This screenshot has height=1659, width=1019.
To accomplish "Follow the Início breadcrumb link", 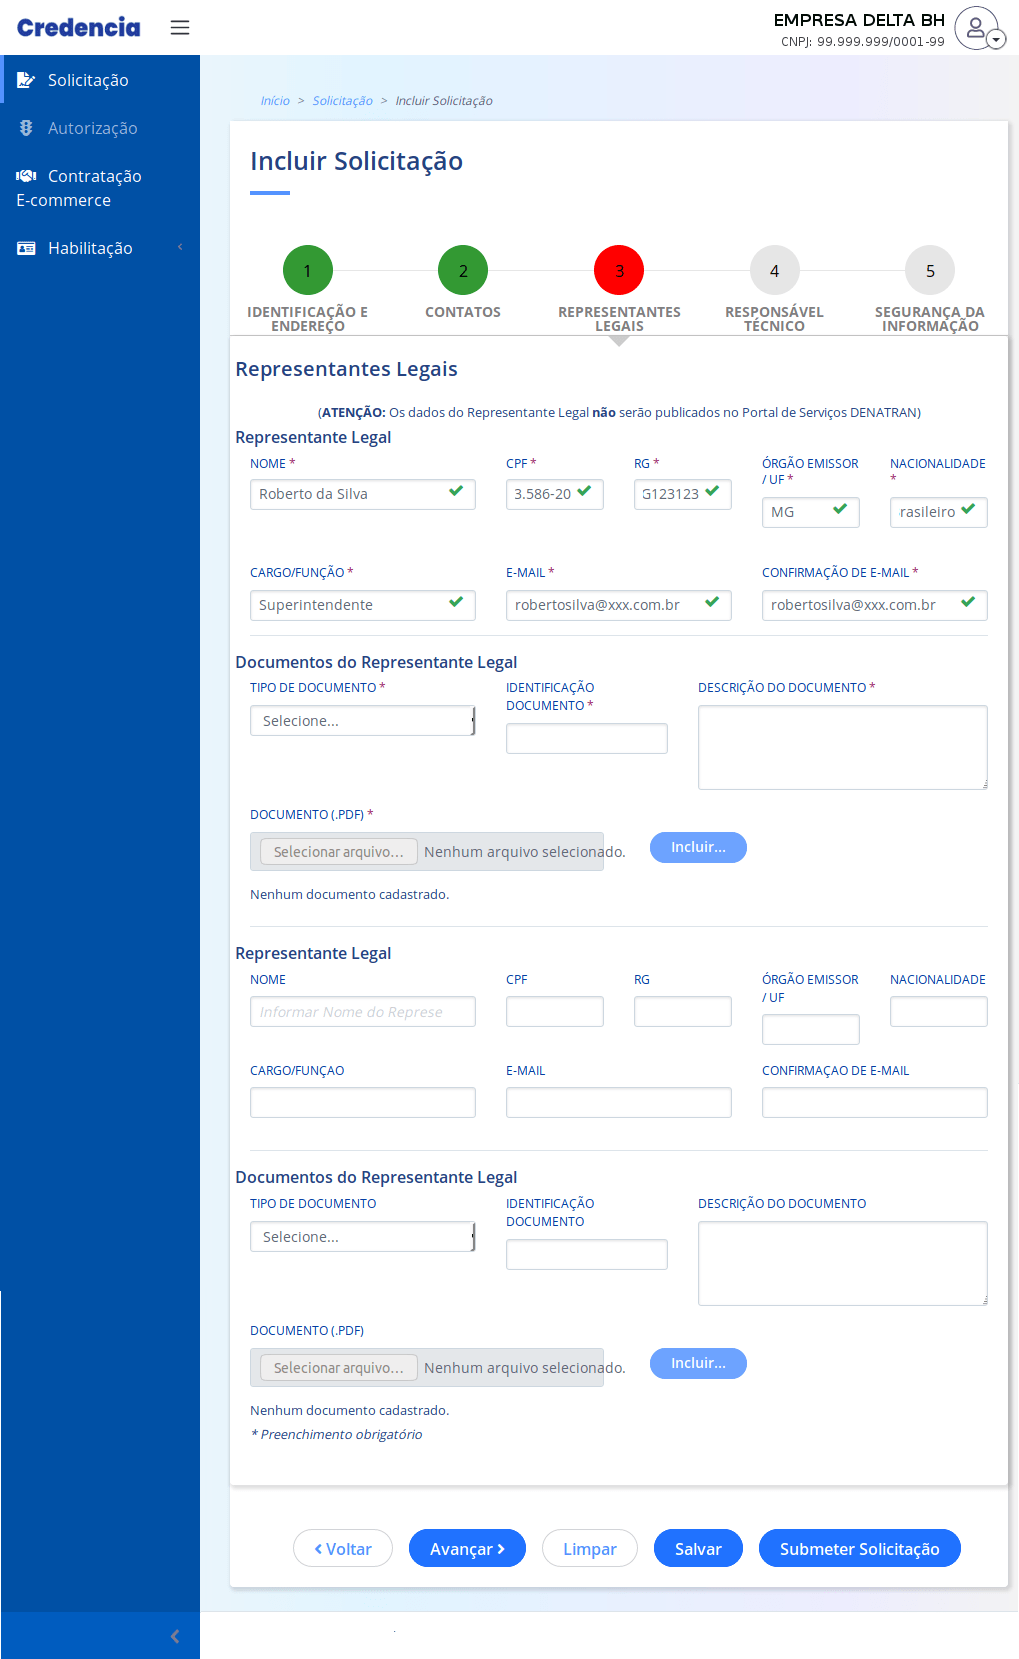I will click(x=275, y=101).
